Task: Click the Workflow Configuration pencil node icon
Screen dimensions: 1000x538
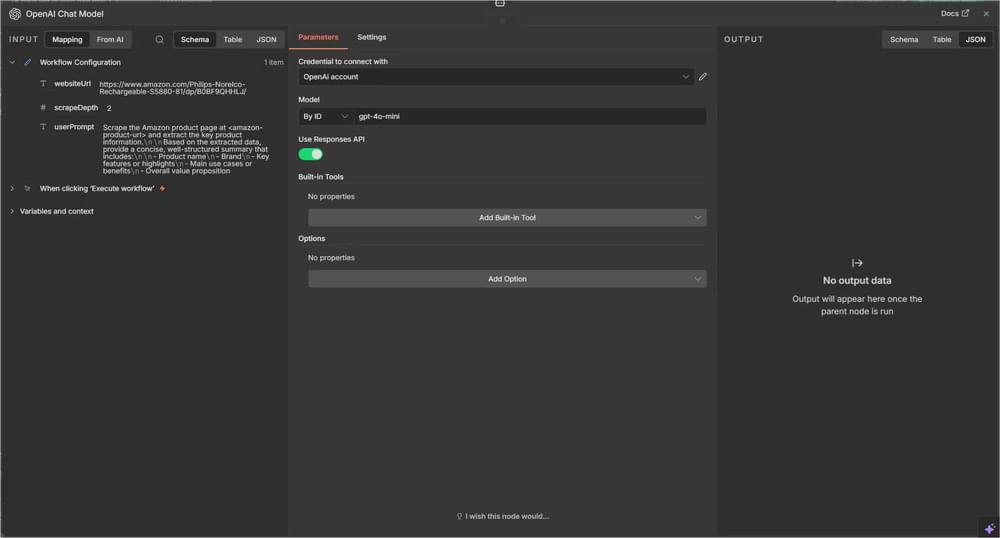Action: (28, 62)
